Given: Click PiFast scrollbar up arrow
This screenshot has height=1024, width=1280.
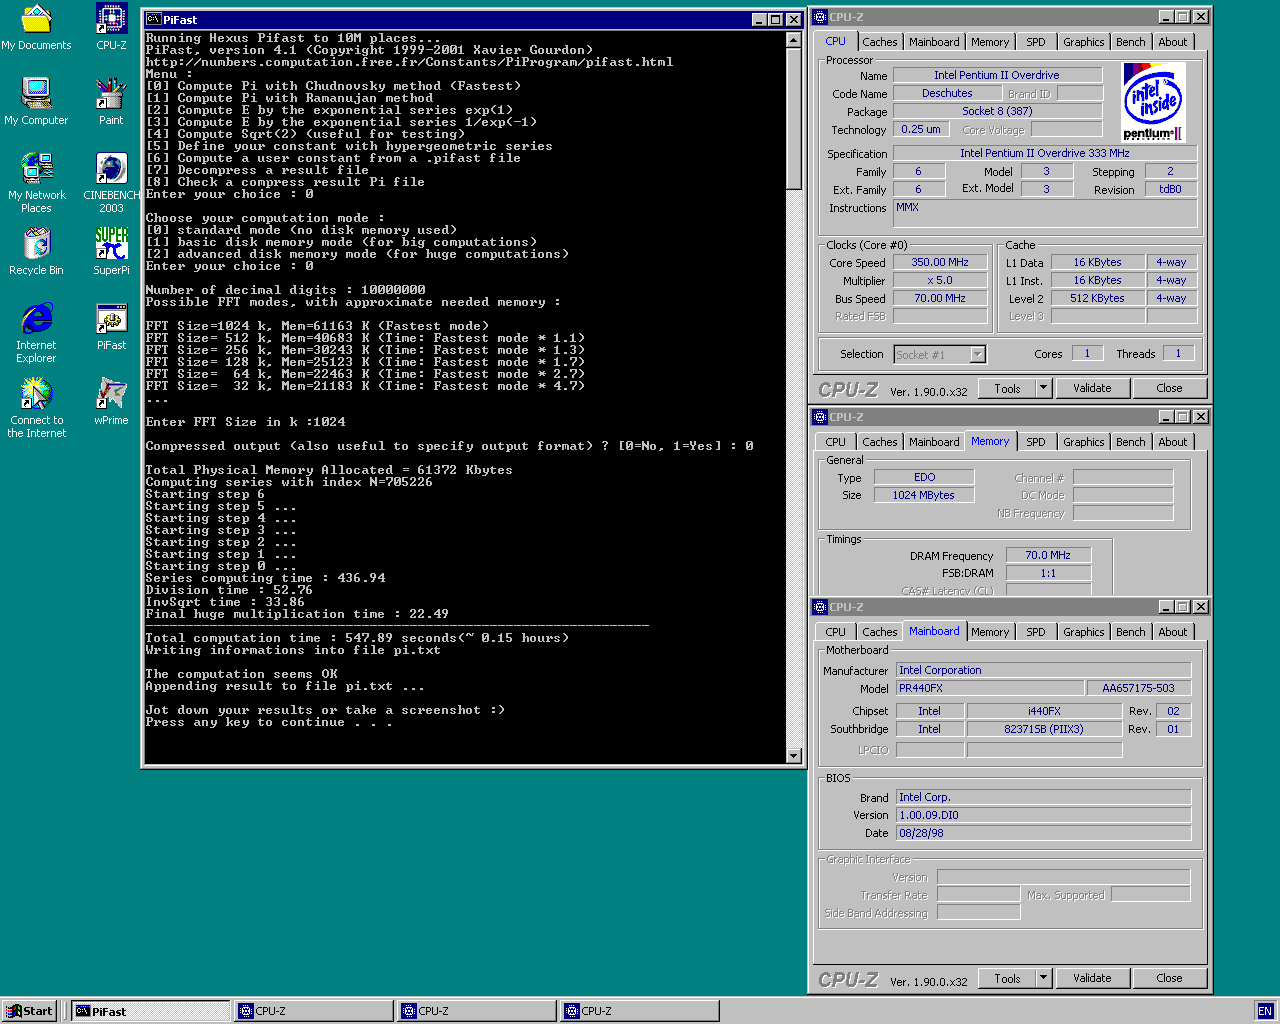Looking at the screenshot, I should point(794,40).
